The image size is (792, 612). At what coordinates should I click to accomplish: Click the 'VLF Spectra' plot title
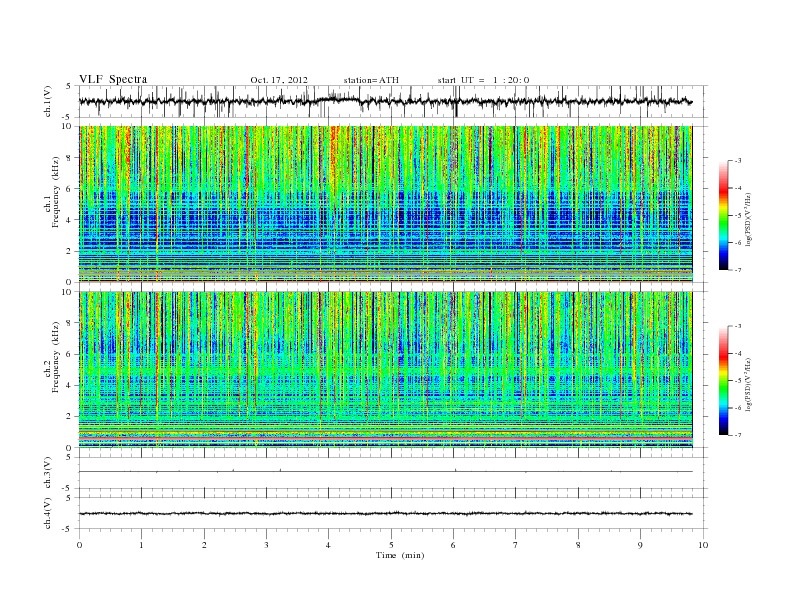[113, 79]
